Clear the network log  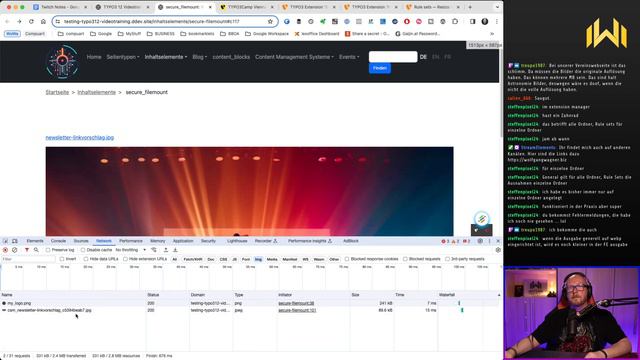(15, 250)
